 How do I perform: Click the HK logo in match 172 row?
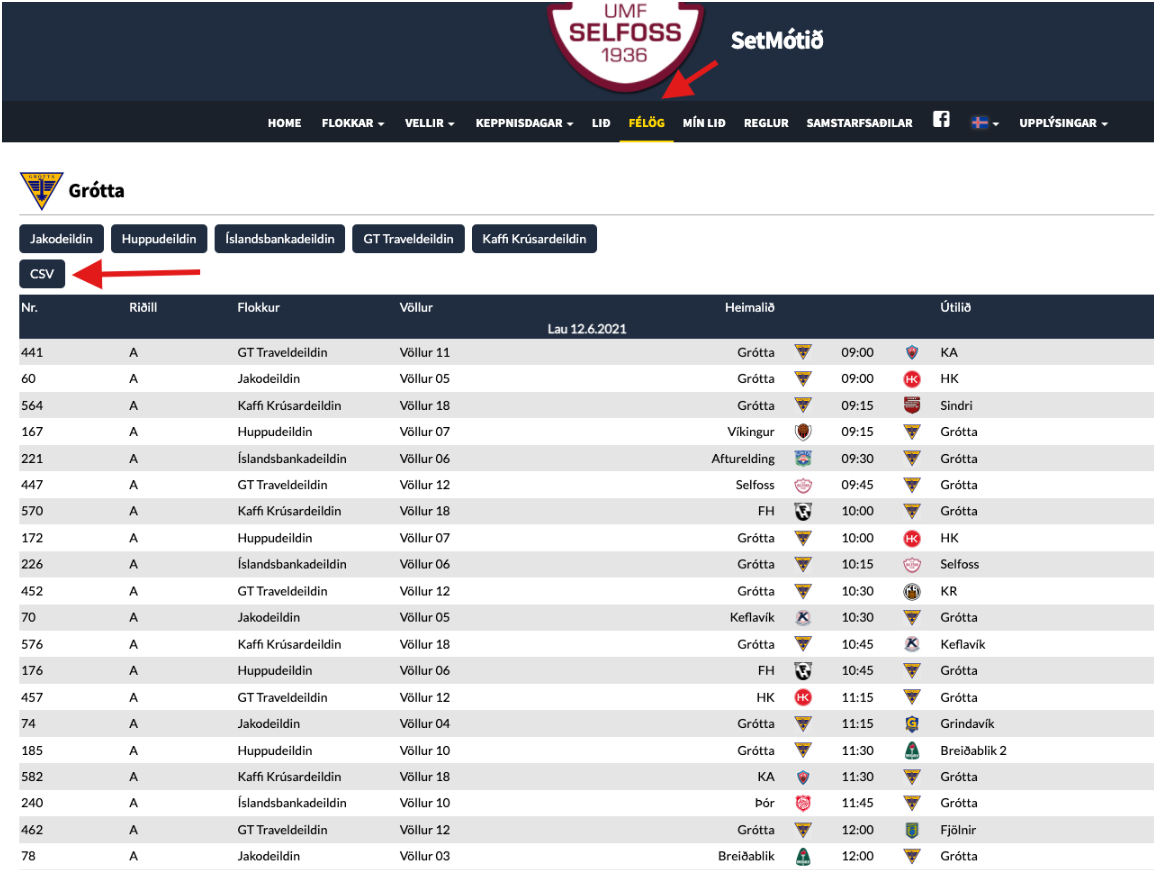[x=912, y=538]
